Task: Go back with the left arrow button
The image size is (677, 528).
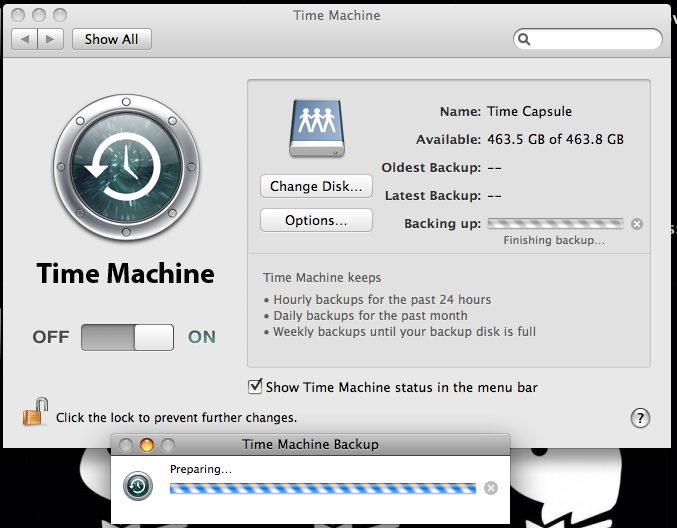Action: [x=25, y=39]
